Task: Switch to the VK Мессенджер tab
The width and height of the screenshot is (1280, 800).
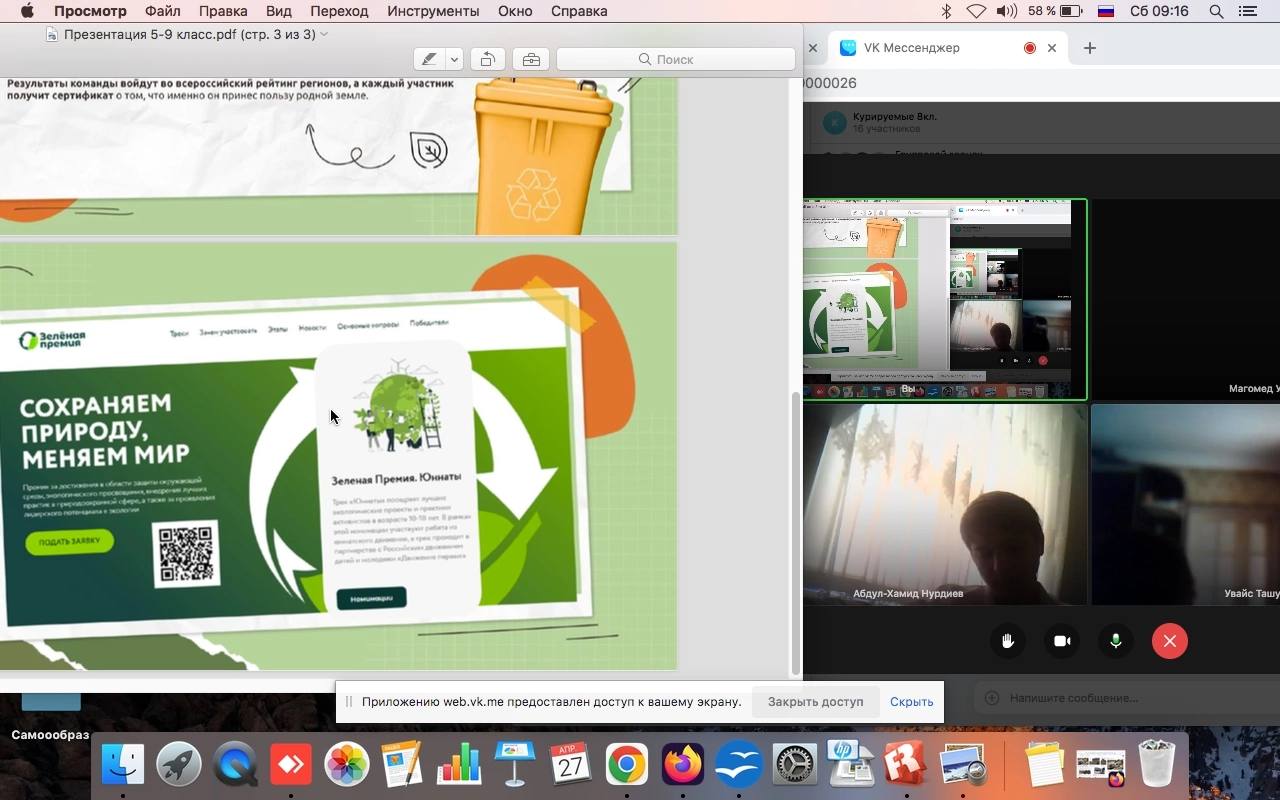Action: pos(910,48)
